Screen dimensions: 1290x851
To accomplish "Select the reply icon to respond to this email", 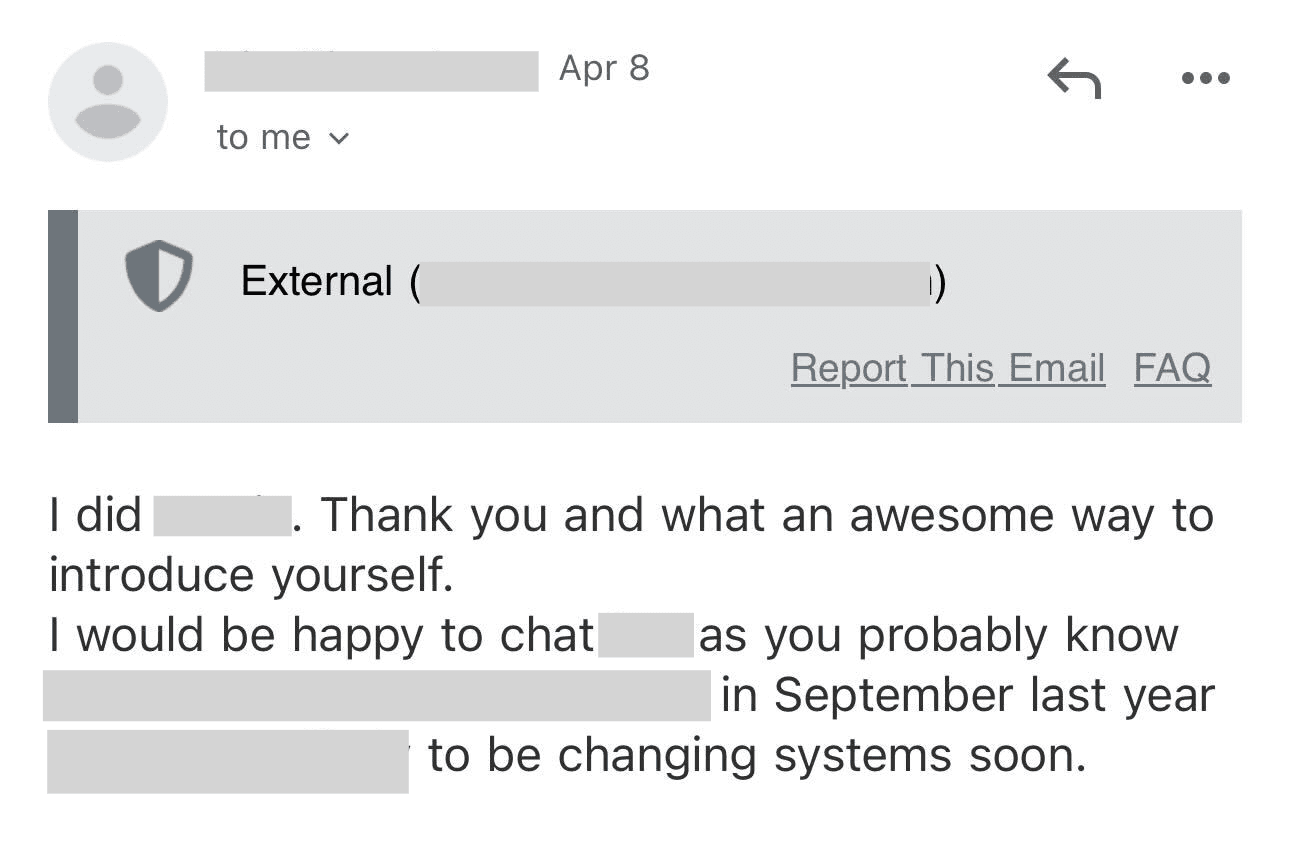I will click(x=1075, y=78).
